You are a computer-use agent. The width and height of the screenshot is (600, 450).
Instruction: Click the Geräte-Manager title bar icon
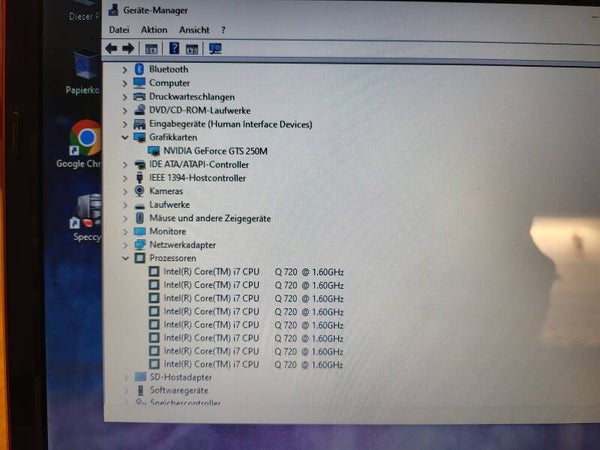[x=113, y=10]
